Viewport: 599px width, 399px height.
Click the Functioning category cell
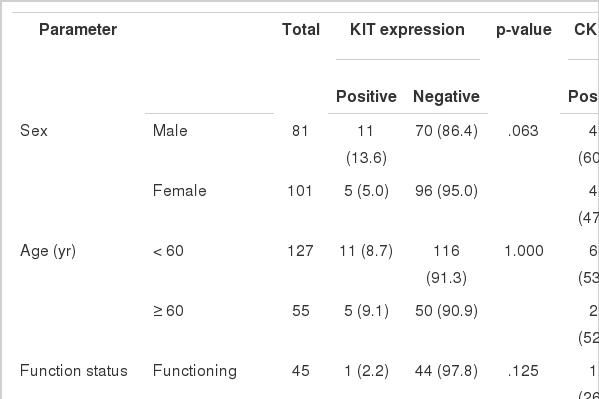tap(194, 371)
